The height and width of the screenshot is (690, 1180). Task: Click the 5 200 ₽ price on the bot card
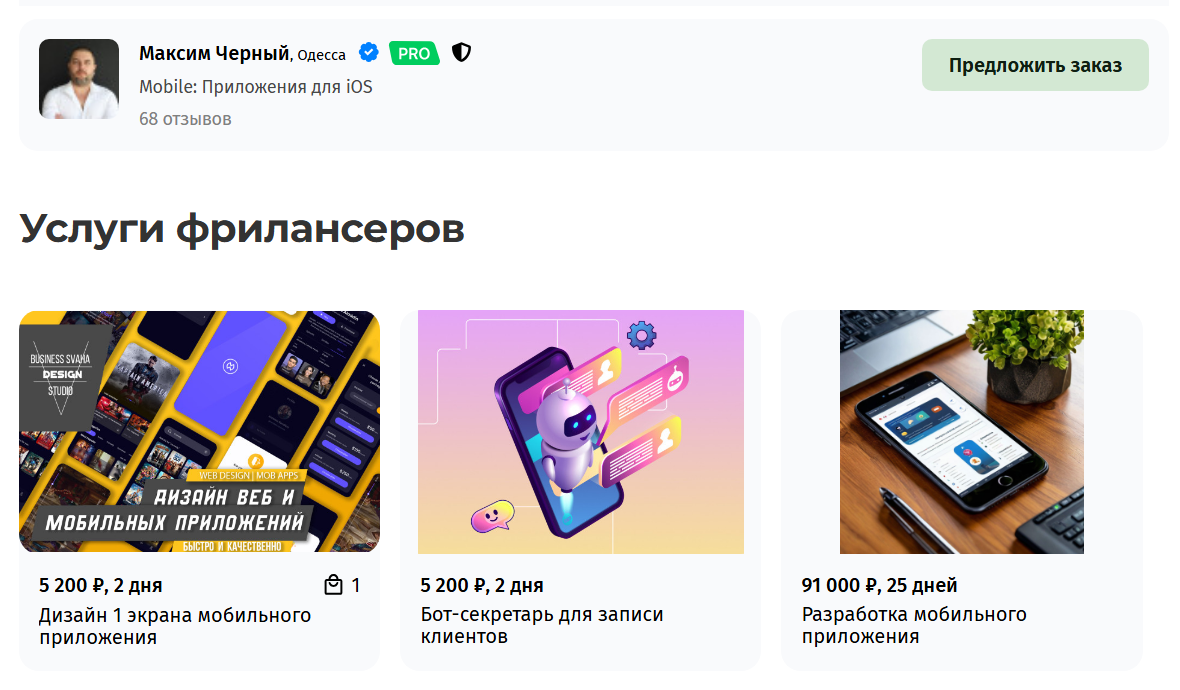pos(482,585)
